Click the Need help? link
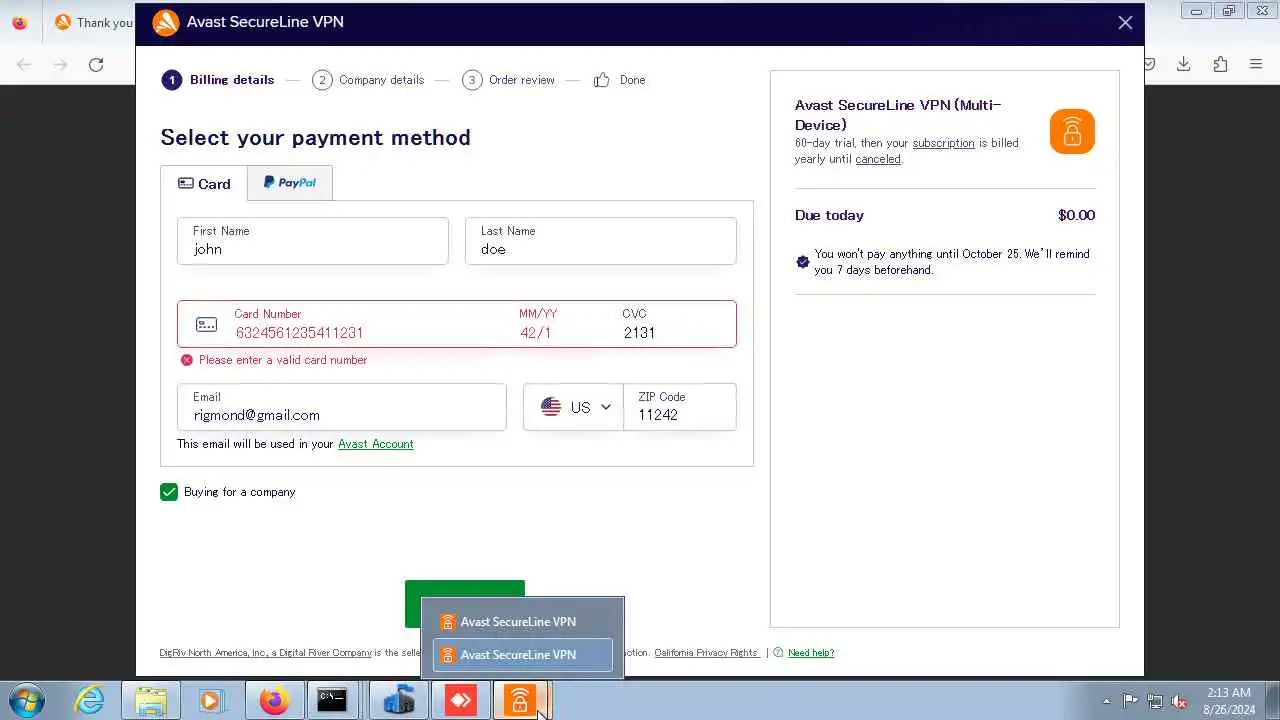This screenshot has width=1280, height=720. click(x=811, y=653)
